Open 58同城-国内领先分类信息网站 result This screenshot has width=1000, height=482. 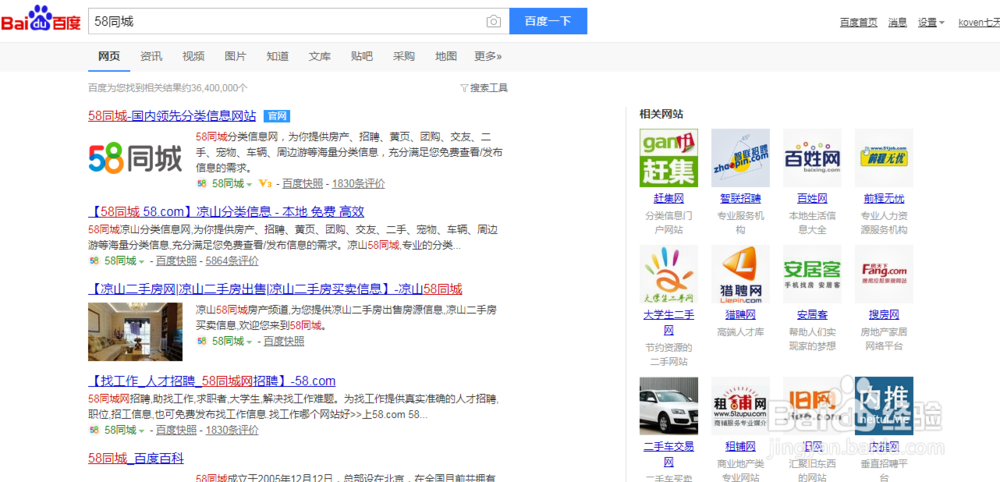tap(172, 116)
